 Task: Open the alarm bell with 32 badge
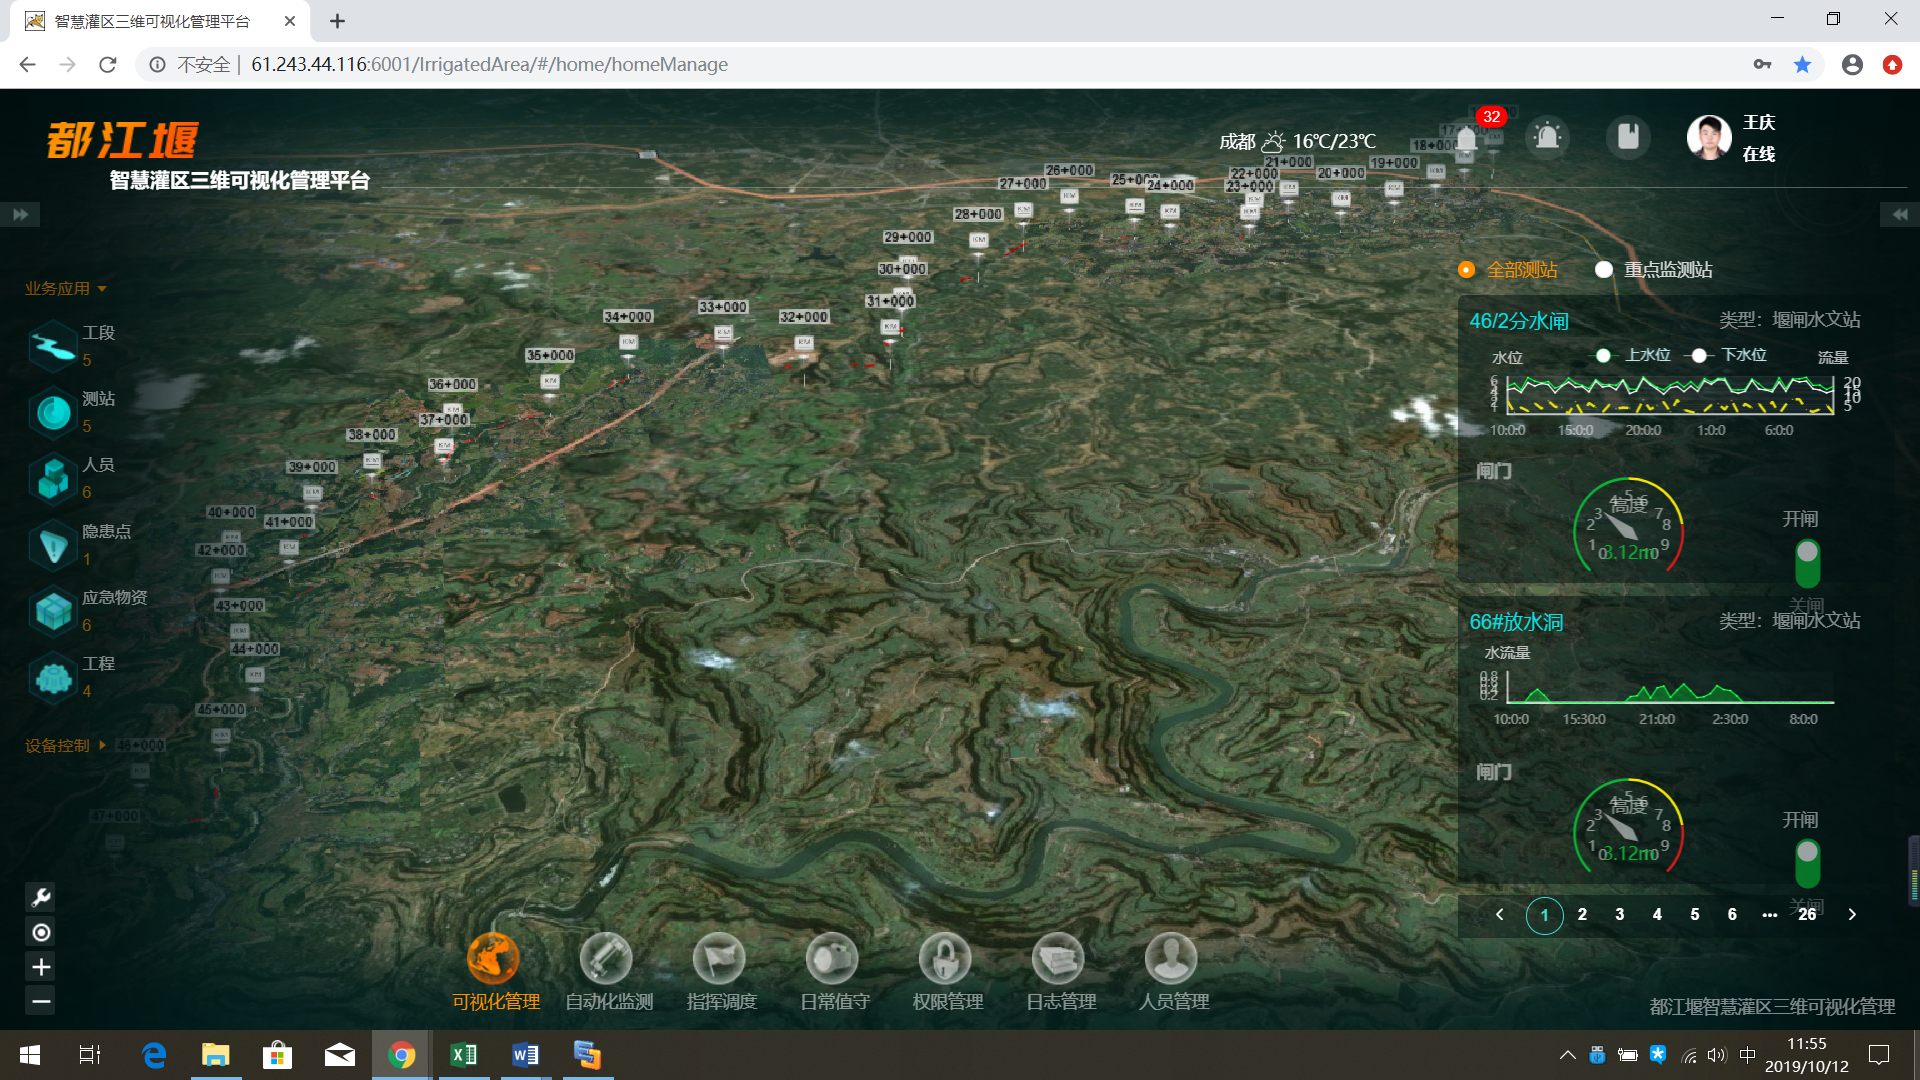pos(1467,137)
